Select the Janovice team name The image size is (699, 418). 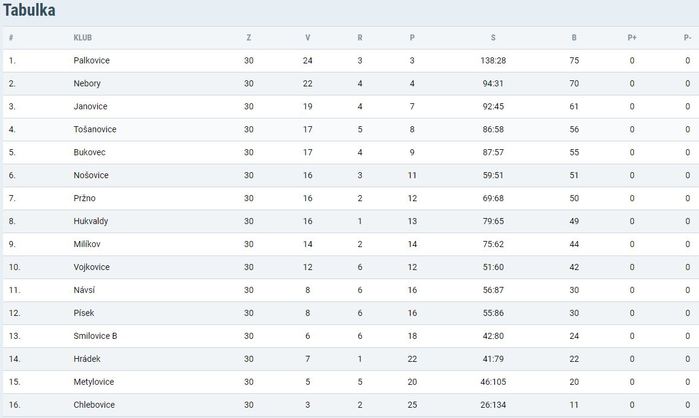click(90, 107)
